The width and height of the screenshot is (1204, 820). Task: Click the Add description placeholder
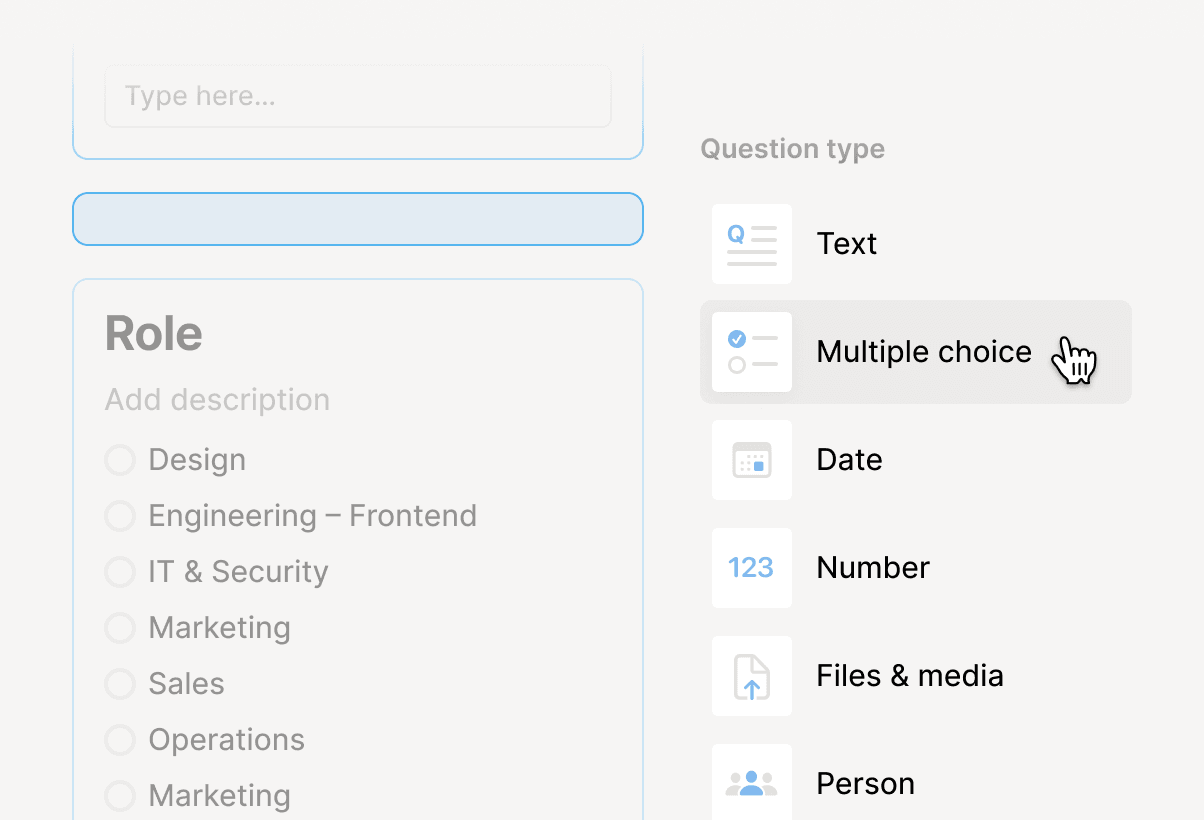pyautogui.click(x=217, y=399)
